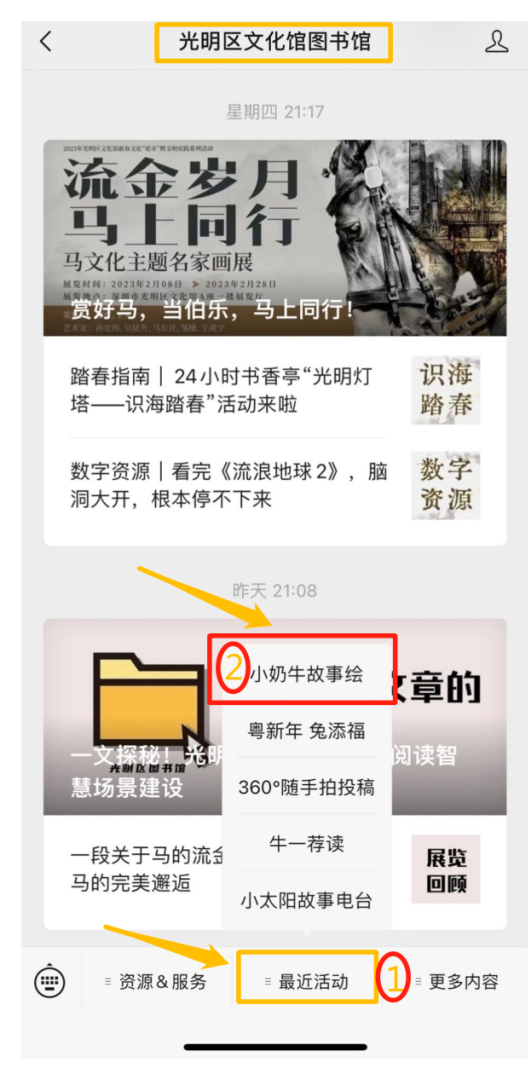Tap the back arrow icon
The image size is (528, 1080).
point(45,41)
